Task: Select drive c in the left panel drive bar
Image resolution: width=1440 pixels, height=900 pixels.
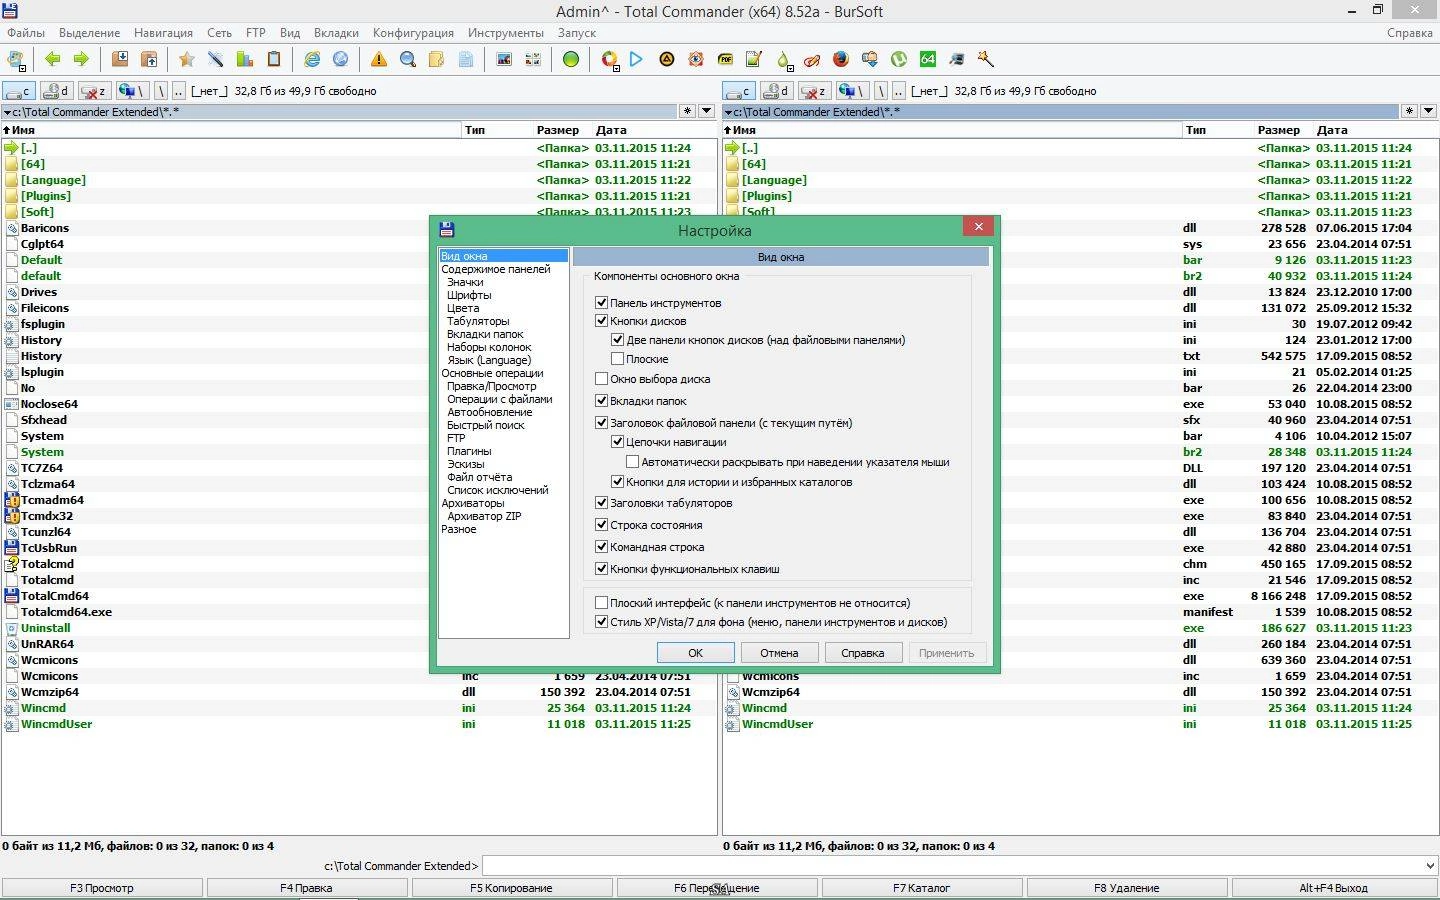Action: click(x=19, y=91)
